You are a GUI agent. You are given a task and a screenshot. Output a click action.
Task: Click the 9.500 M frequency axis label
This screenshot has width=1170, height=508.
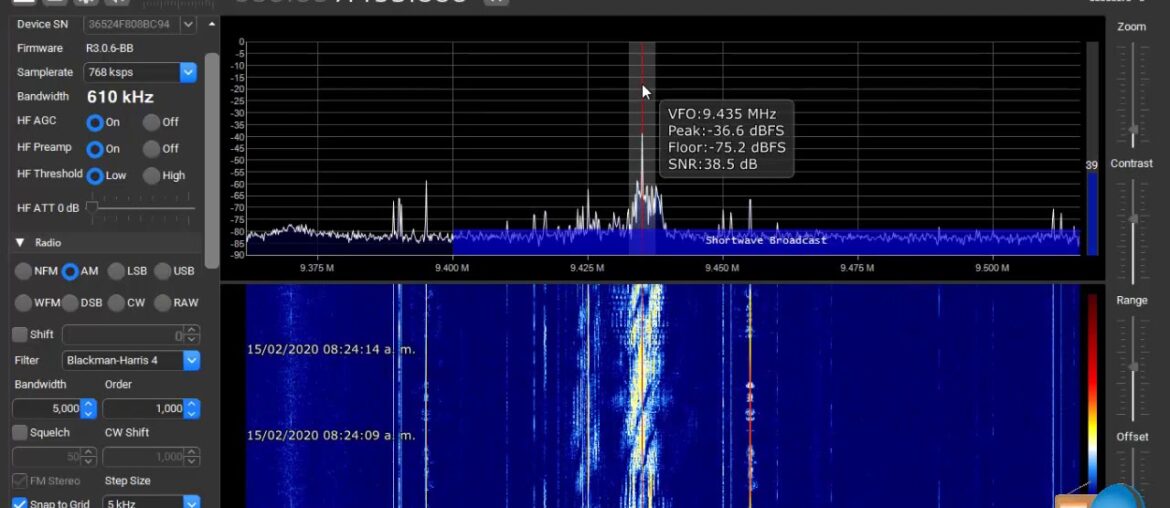992,268
